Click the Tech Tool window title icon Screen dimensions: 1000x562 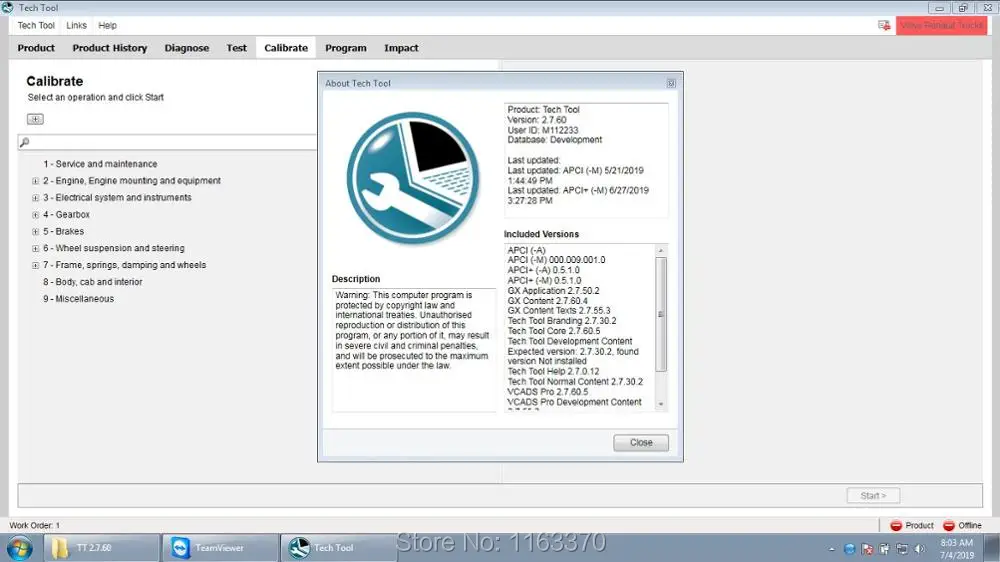click(x=8, y=8)
